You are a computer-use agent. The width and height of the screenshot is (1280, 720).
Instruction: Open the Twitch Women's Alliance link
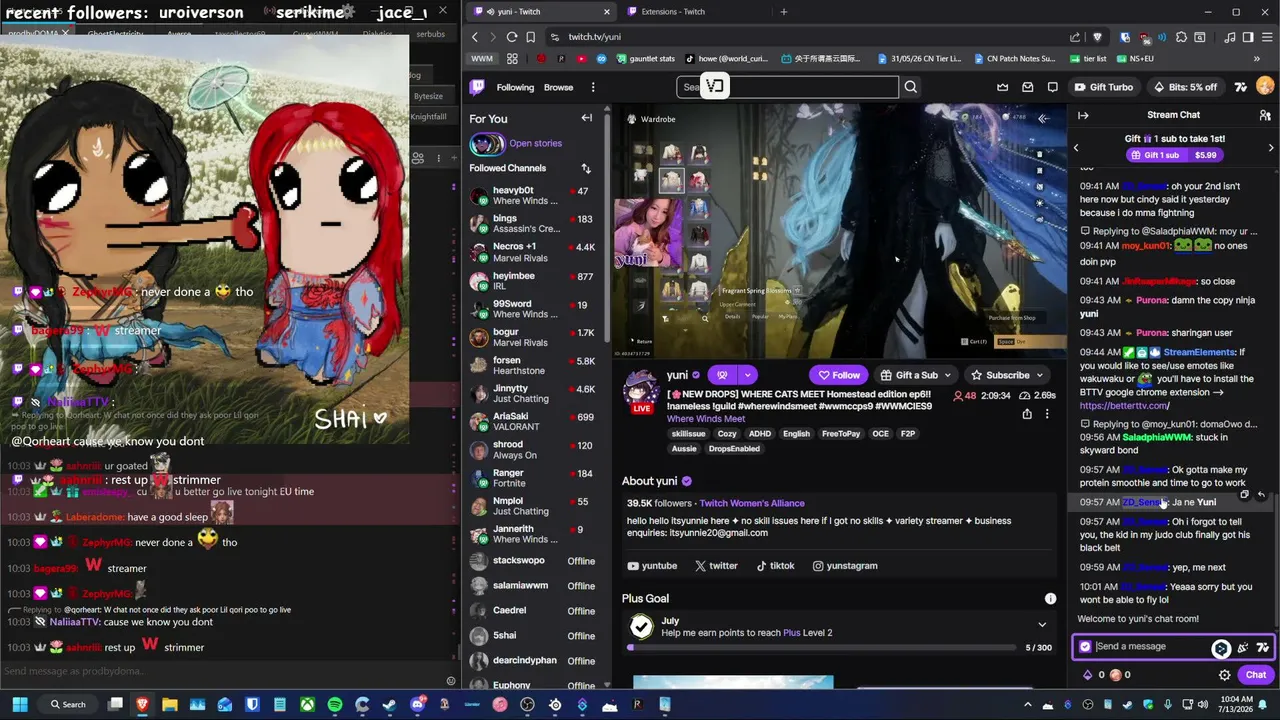pos(752,503)
